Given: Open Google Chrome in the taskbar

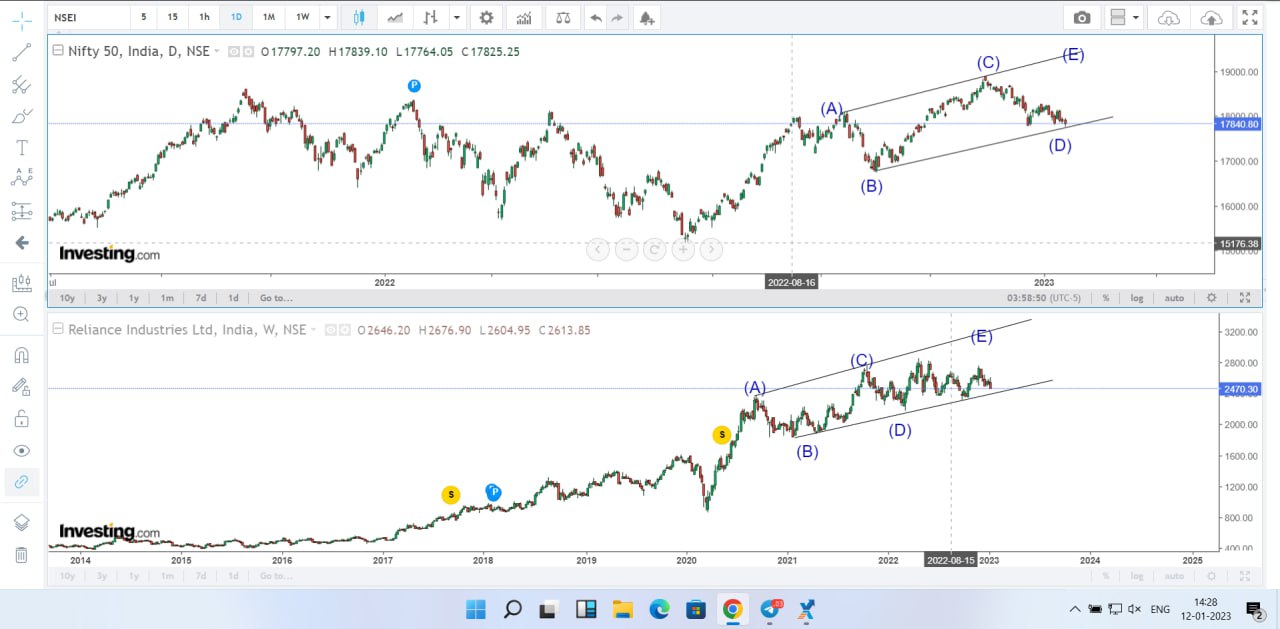Looking at the screenshot, I should pos(732,608).
